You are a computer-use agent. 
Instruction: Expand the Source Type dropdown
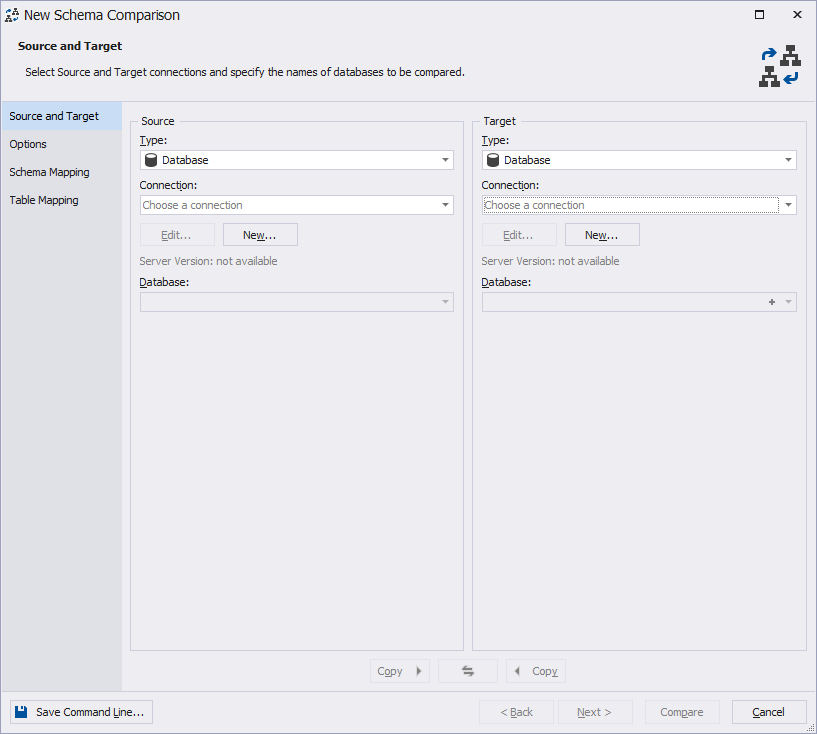coord(445,160)
